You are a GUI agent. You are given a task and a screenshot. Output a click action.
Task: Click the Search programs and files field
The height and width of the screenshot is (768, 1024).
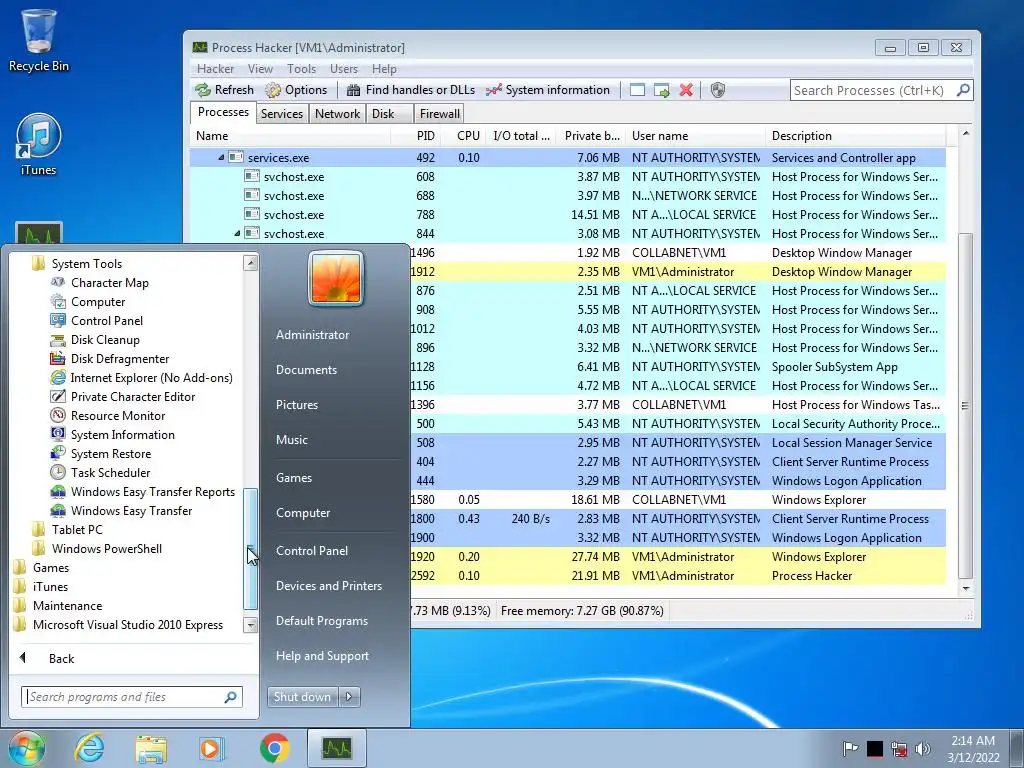[131, 697]
